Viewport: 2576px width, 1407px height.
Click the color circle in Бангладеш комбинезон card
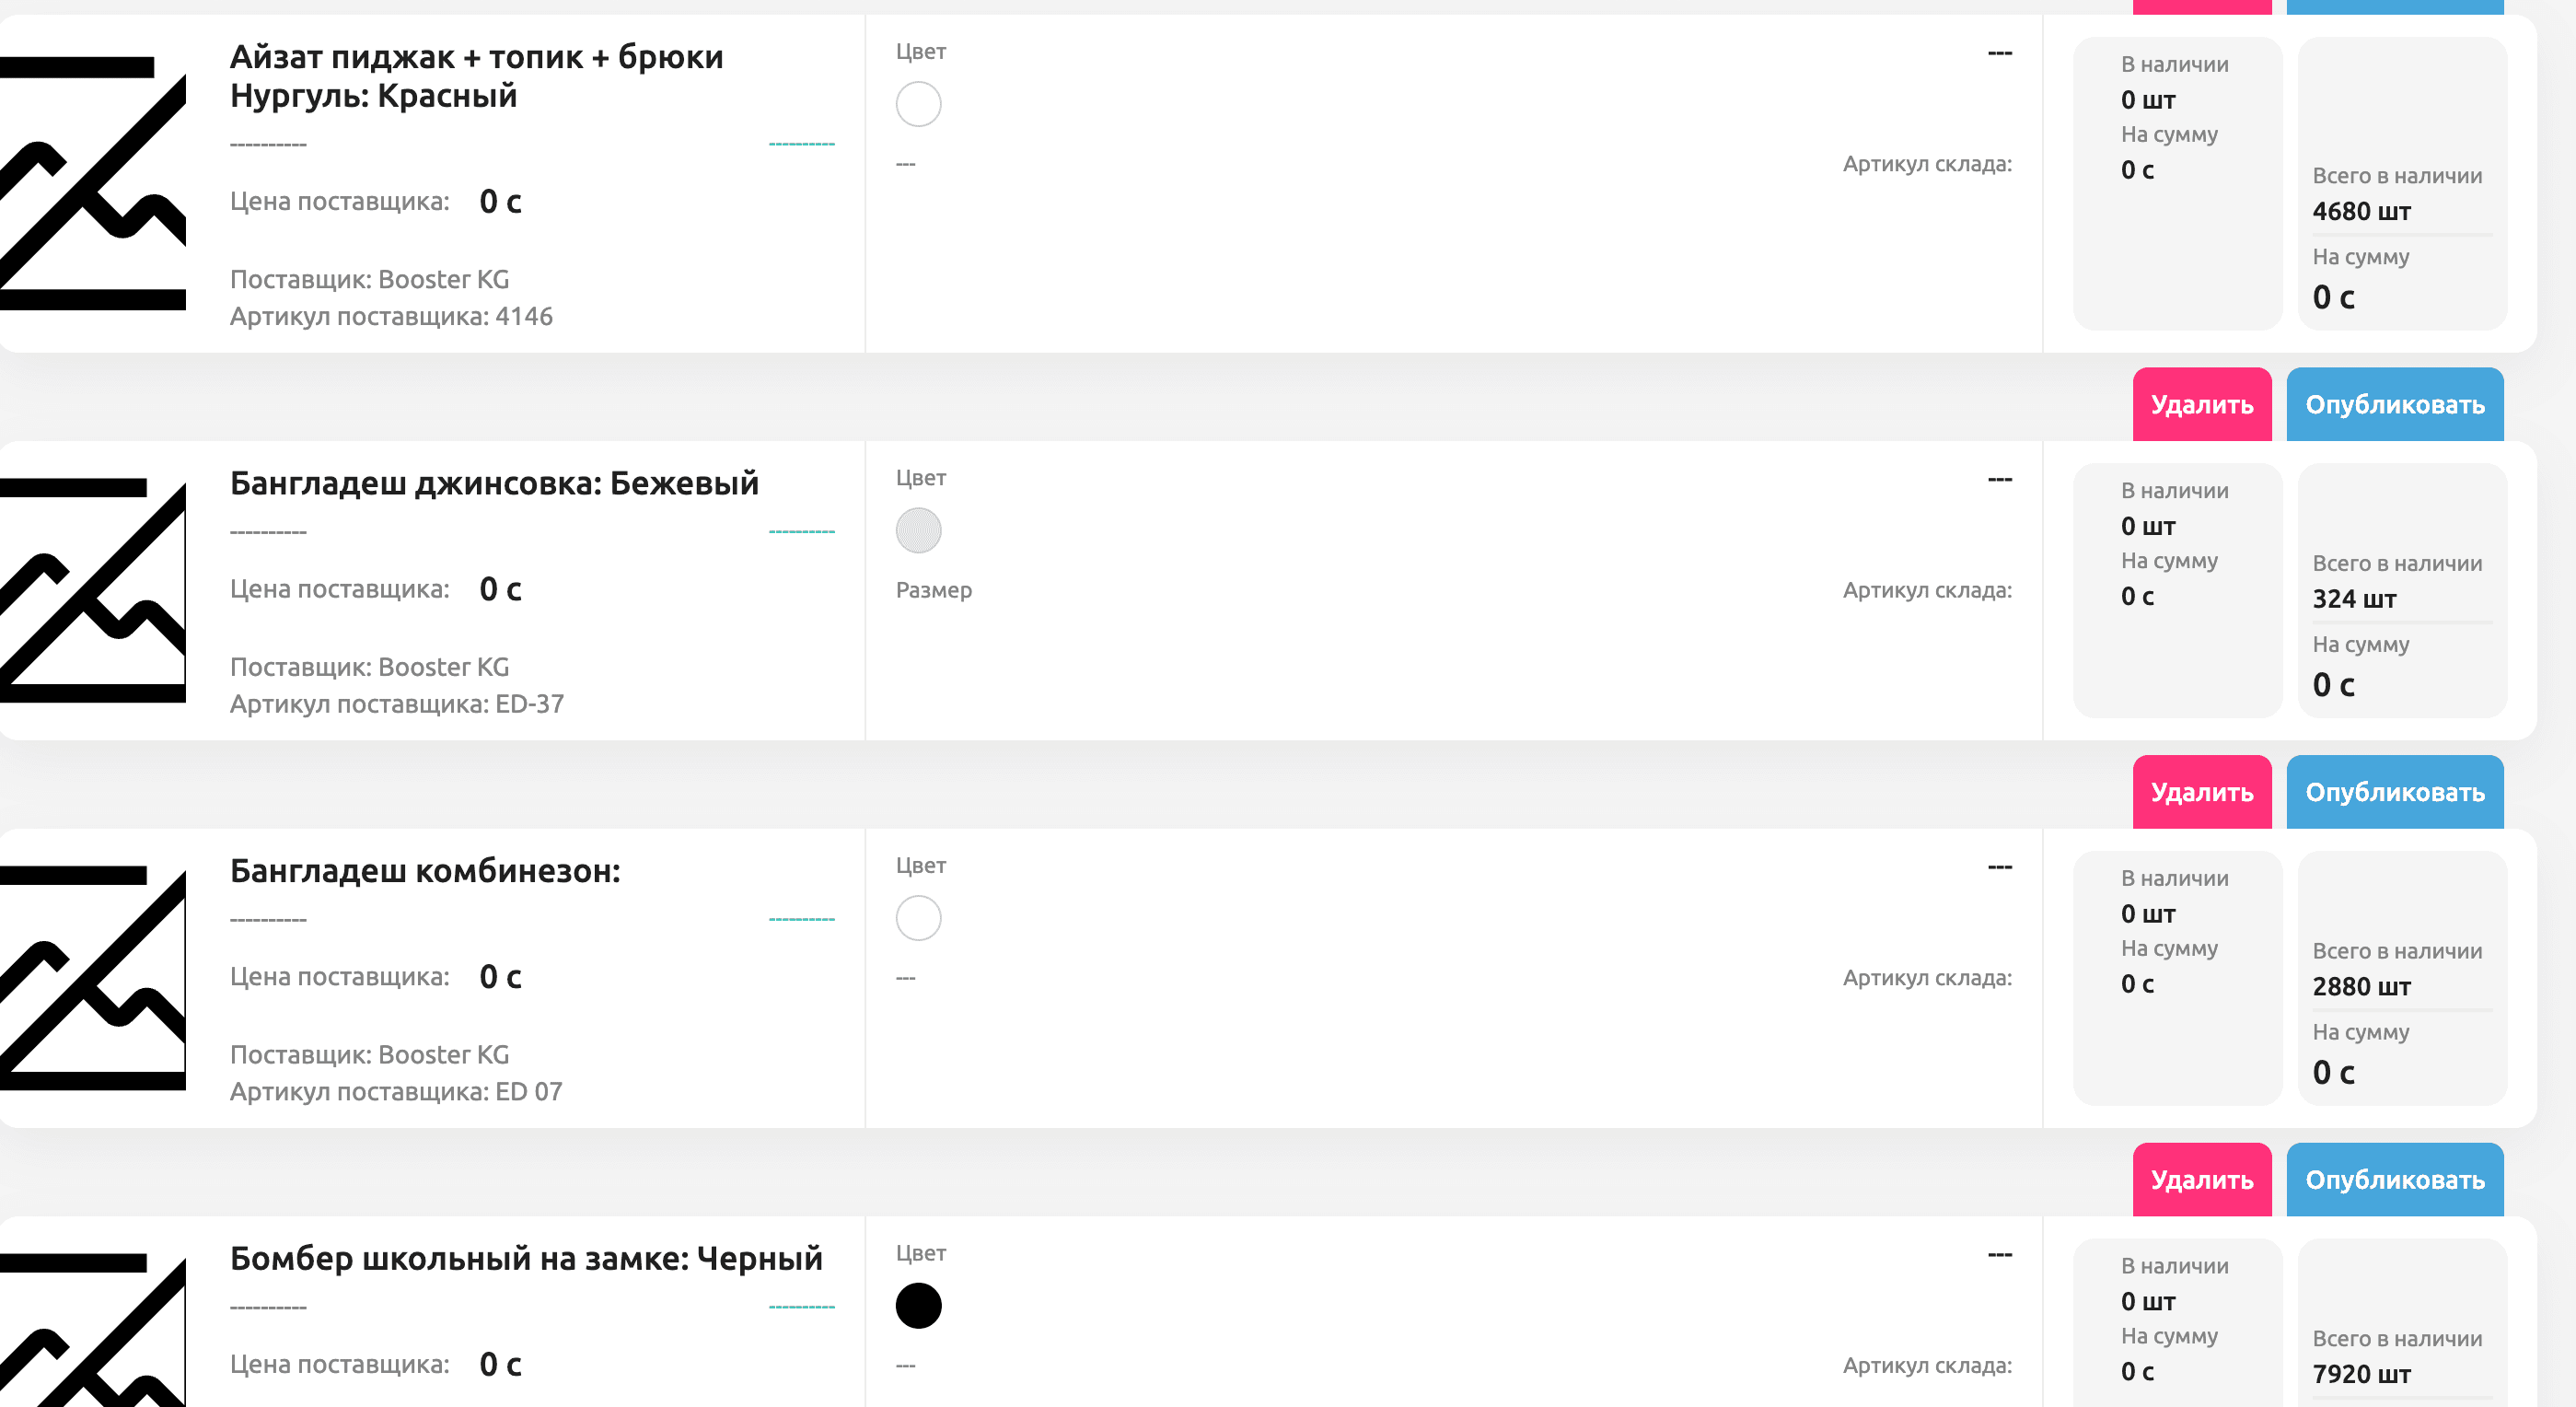click(918, 917)
